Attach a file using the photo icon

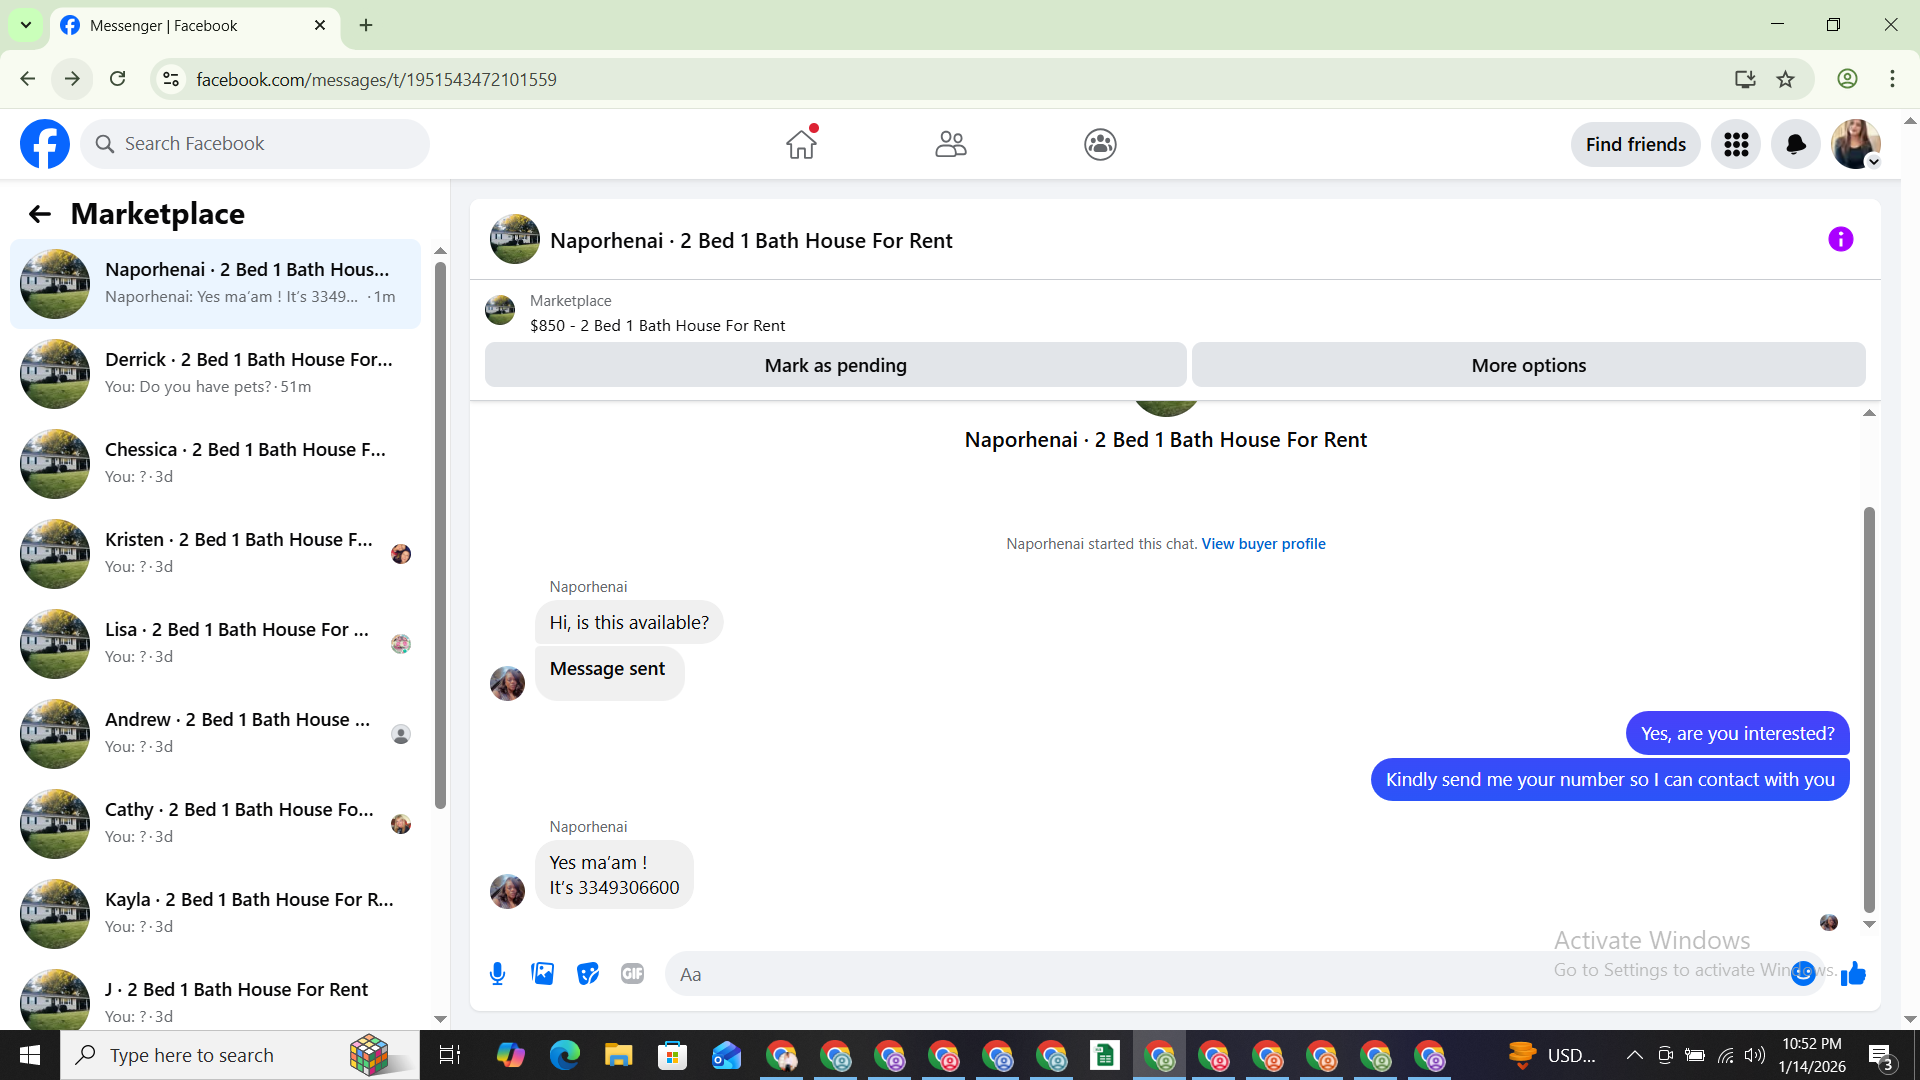pos(542,973)
